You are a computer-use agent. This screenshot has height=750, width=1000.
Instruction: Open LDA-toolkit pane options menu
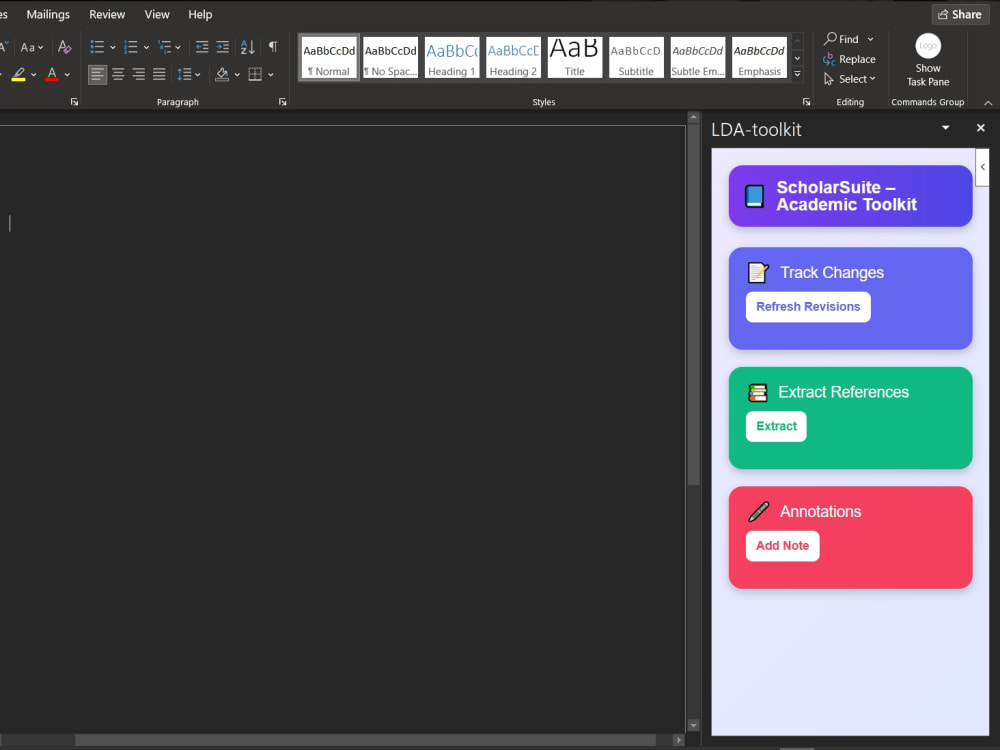click(946, 128)
